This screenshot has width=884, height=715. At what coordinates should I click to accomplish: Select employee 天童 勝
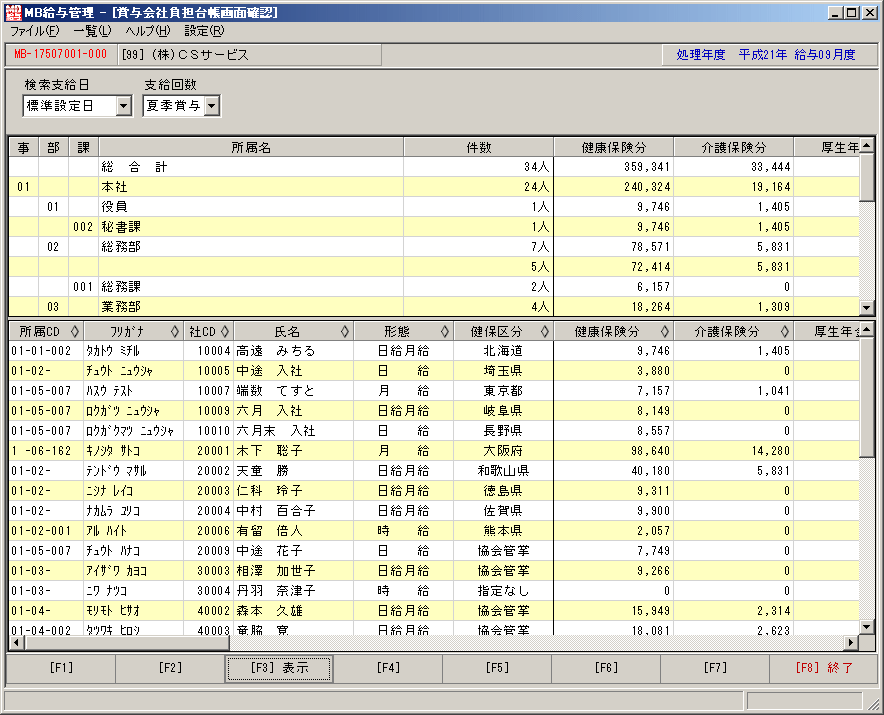pos(434,471)
